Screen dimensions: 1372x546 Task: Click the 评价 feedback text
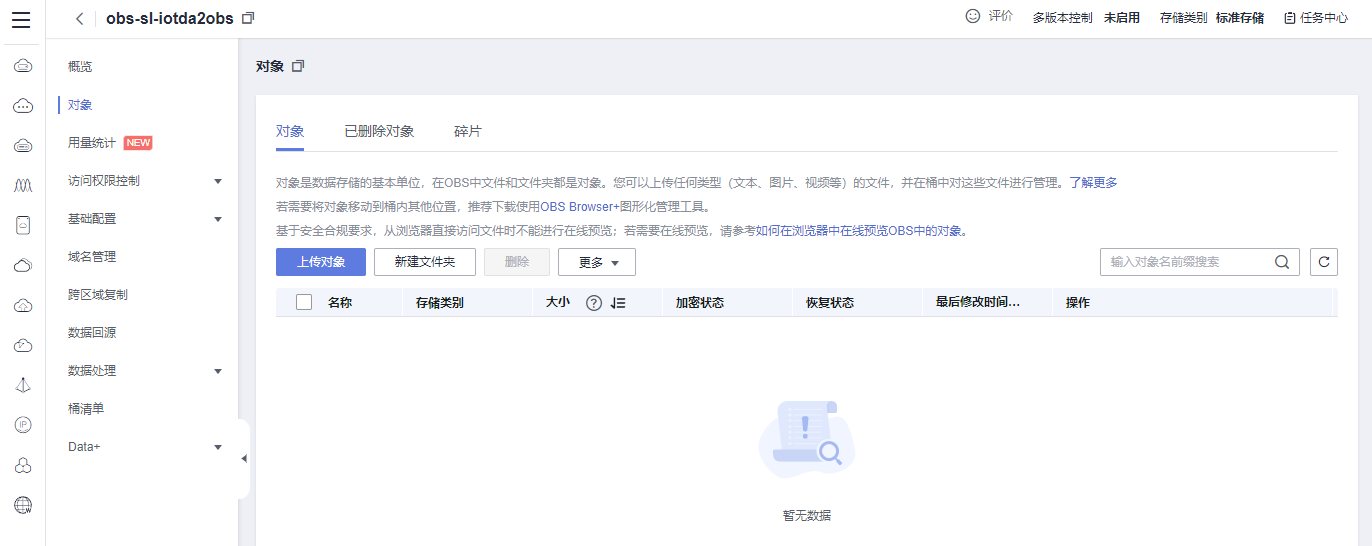(x=1000, y=17)
